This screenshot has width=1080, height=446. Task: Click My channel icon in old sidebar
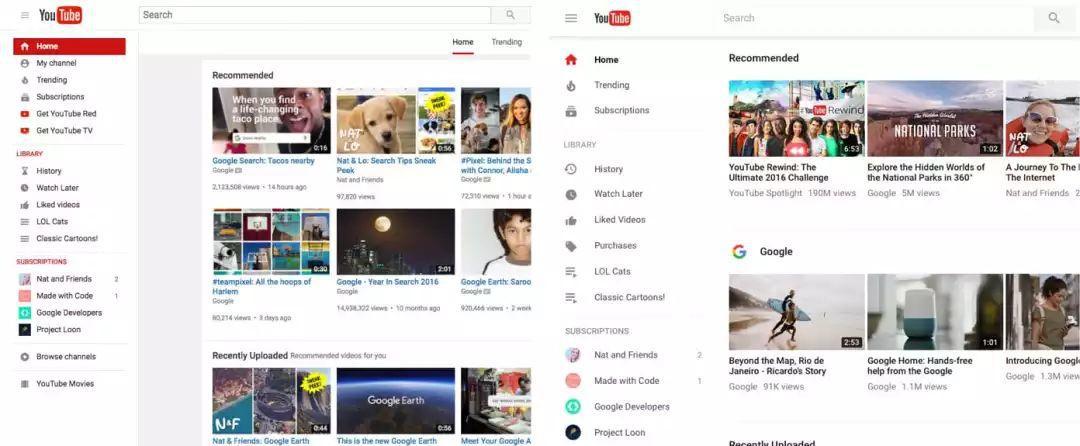25,63
